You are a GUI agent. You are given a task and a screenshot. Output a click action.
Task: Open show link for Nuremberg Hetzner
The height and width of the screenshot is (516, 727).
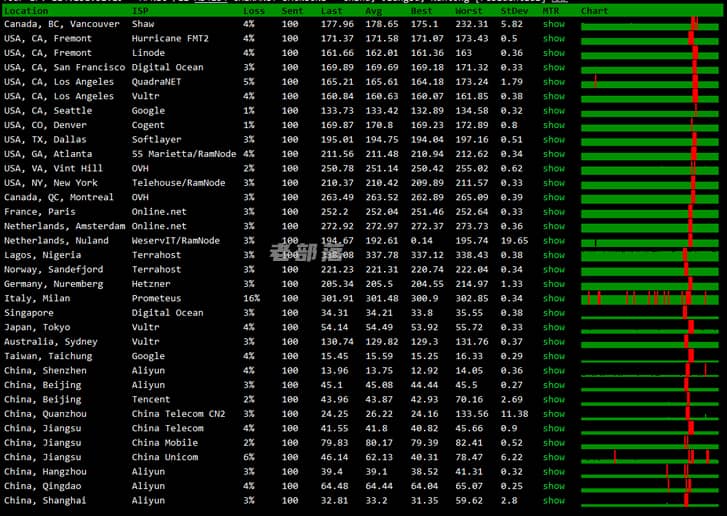pyautogui.click(x=554, y=284)
